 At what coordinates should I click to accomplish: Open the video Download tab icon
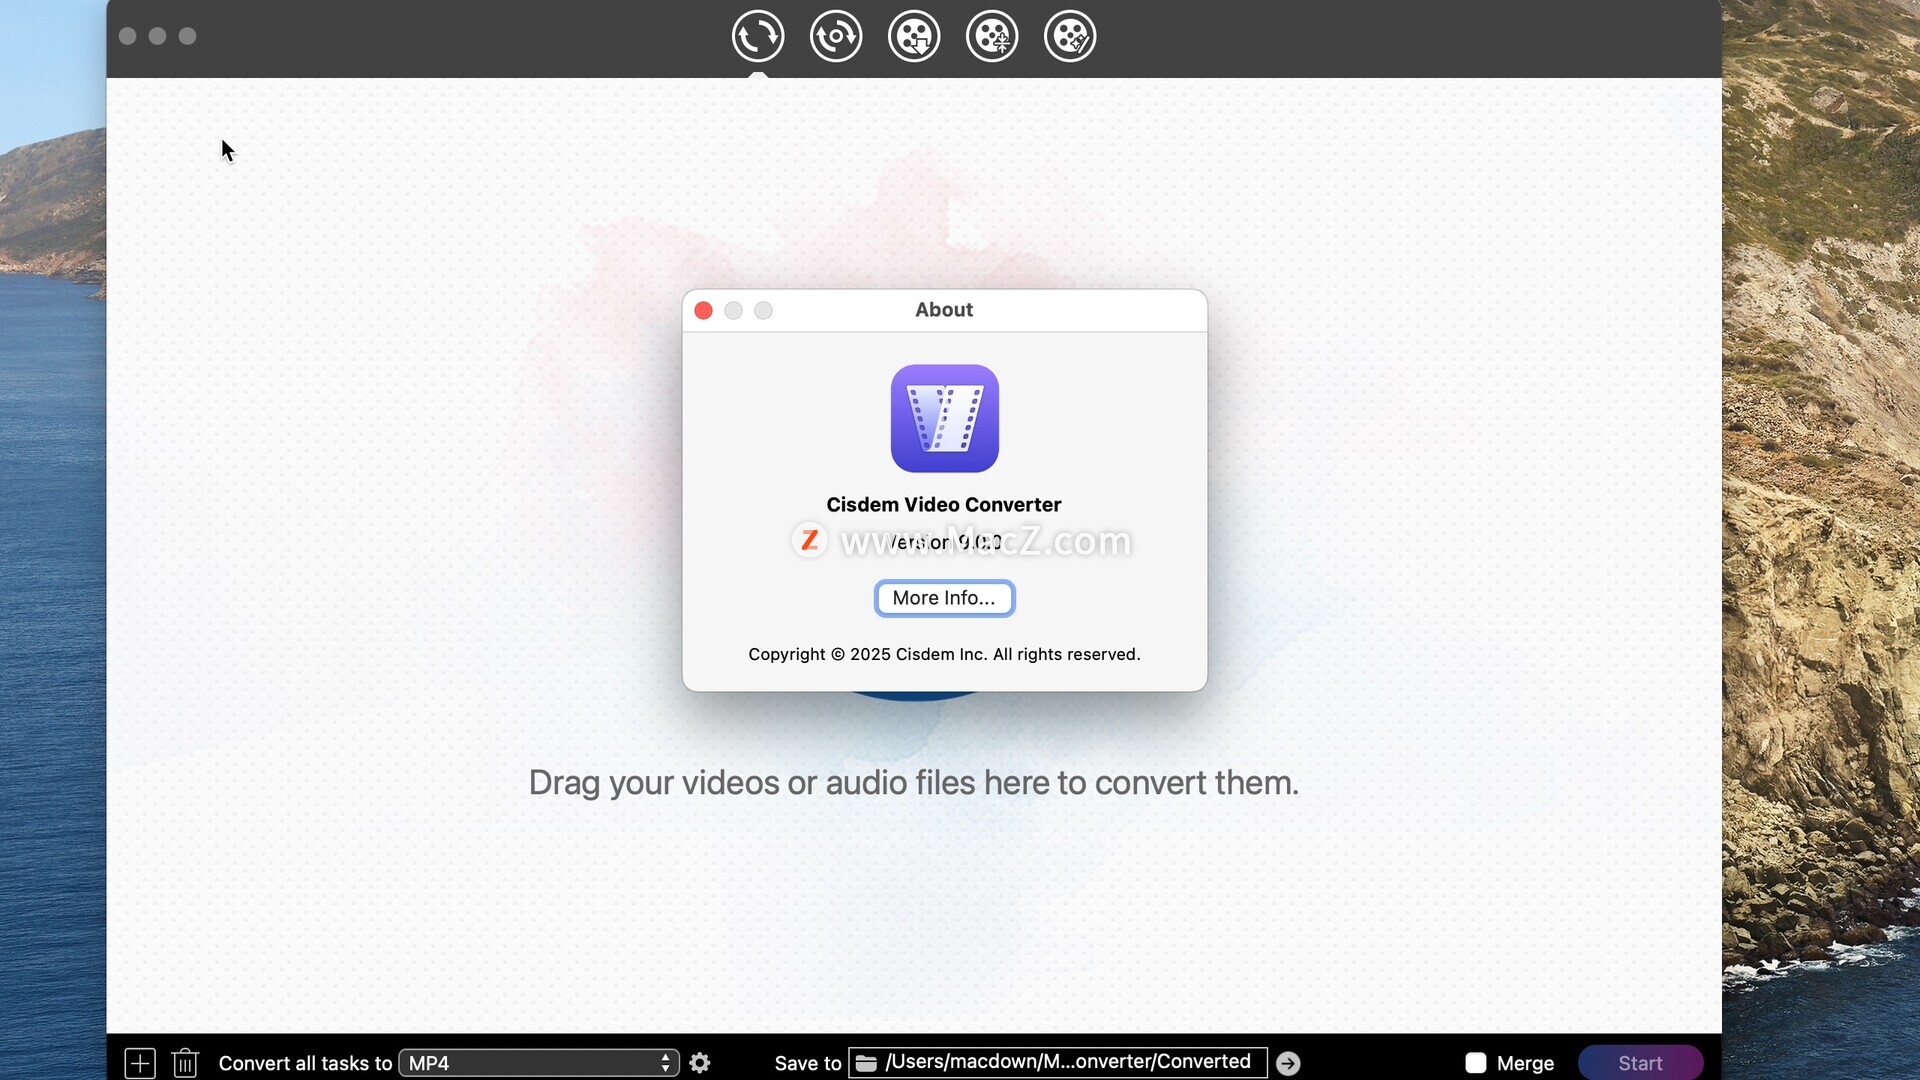tap(913, 37)
